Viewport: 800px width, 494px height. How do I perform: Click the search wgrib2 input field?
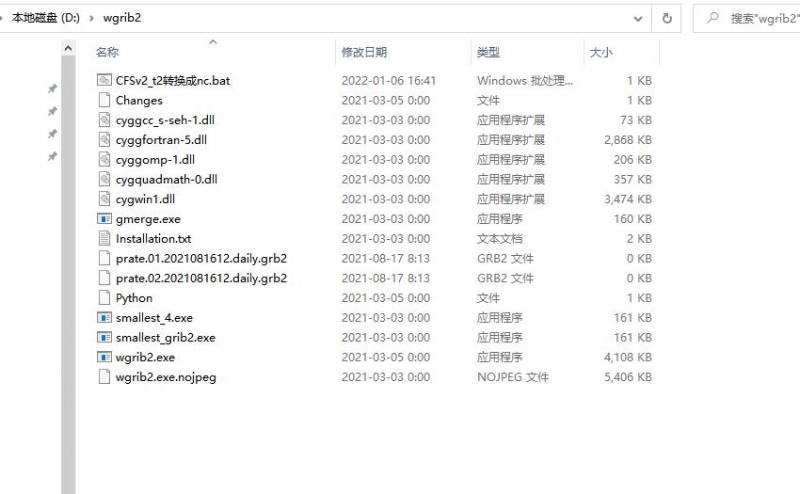755,18
